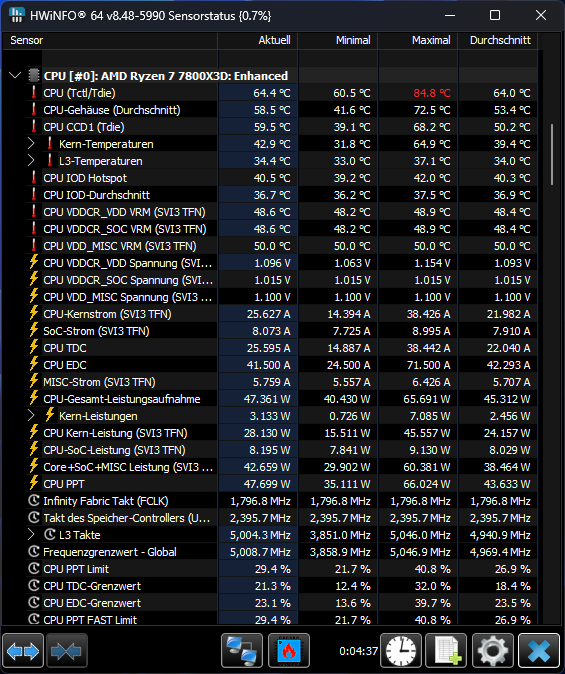Image resolution: width=565 pixels, height=674 pixels.
Task: Click thermometer icon of CPU IOD Hotspot
Action: click(x=34, y=178)
